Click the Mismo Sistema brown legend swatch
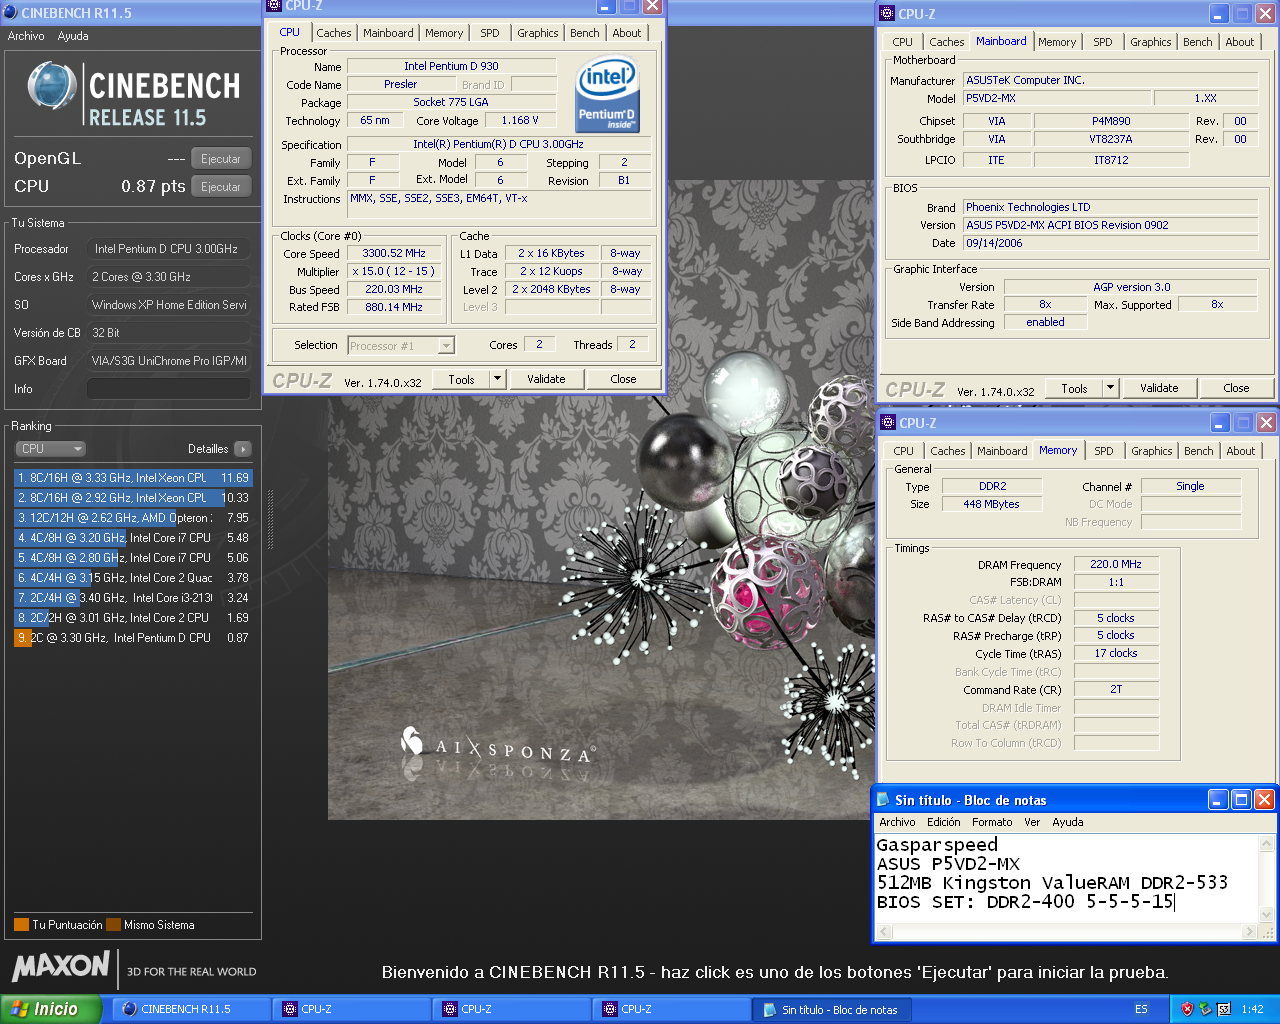 coord(113,924)
